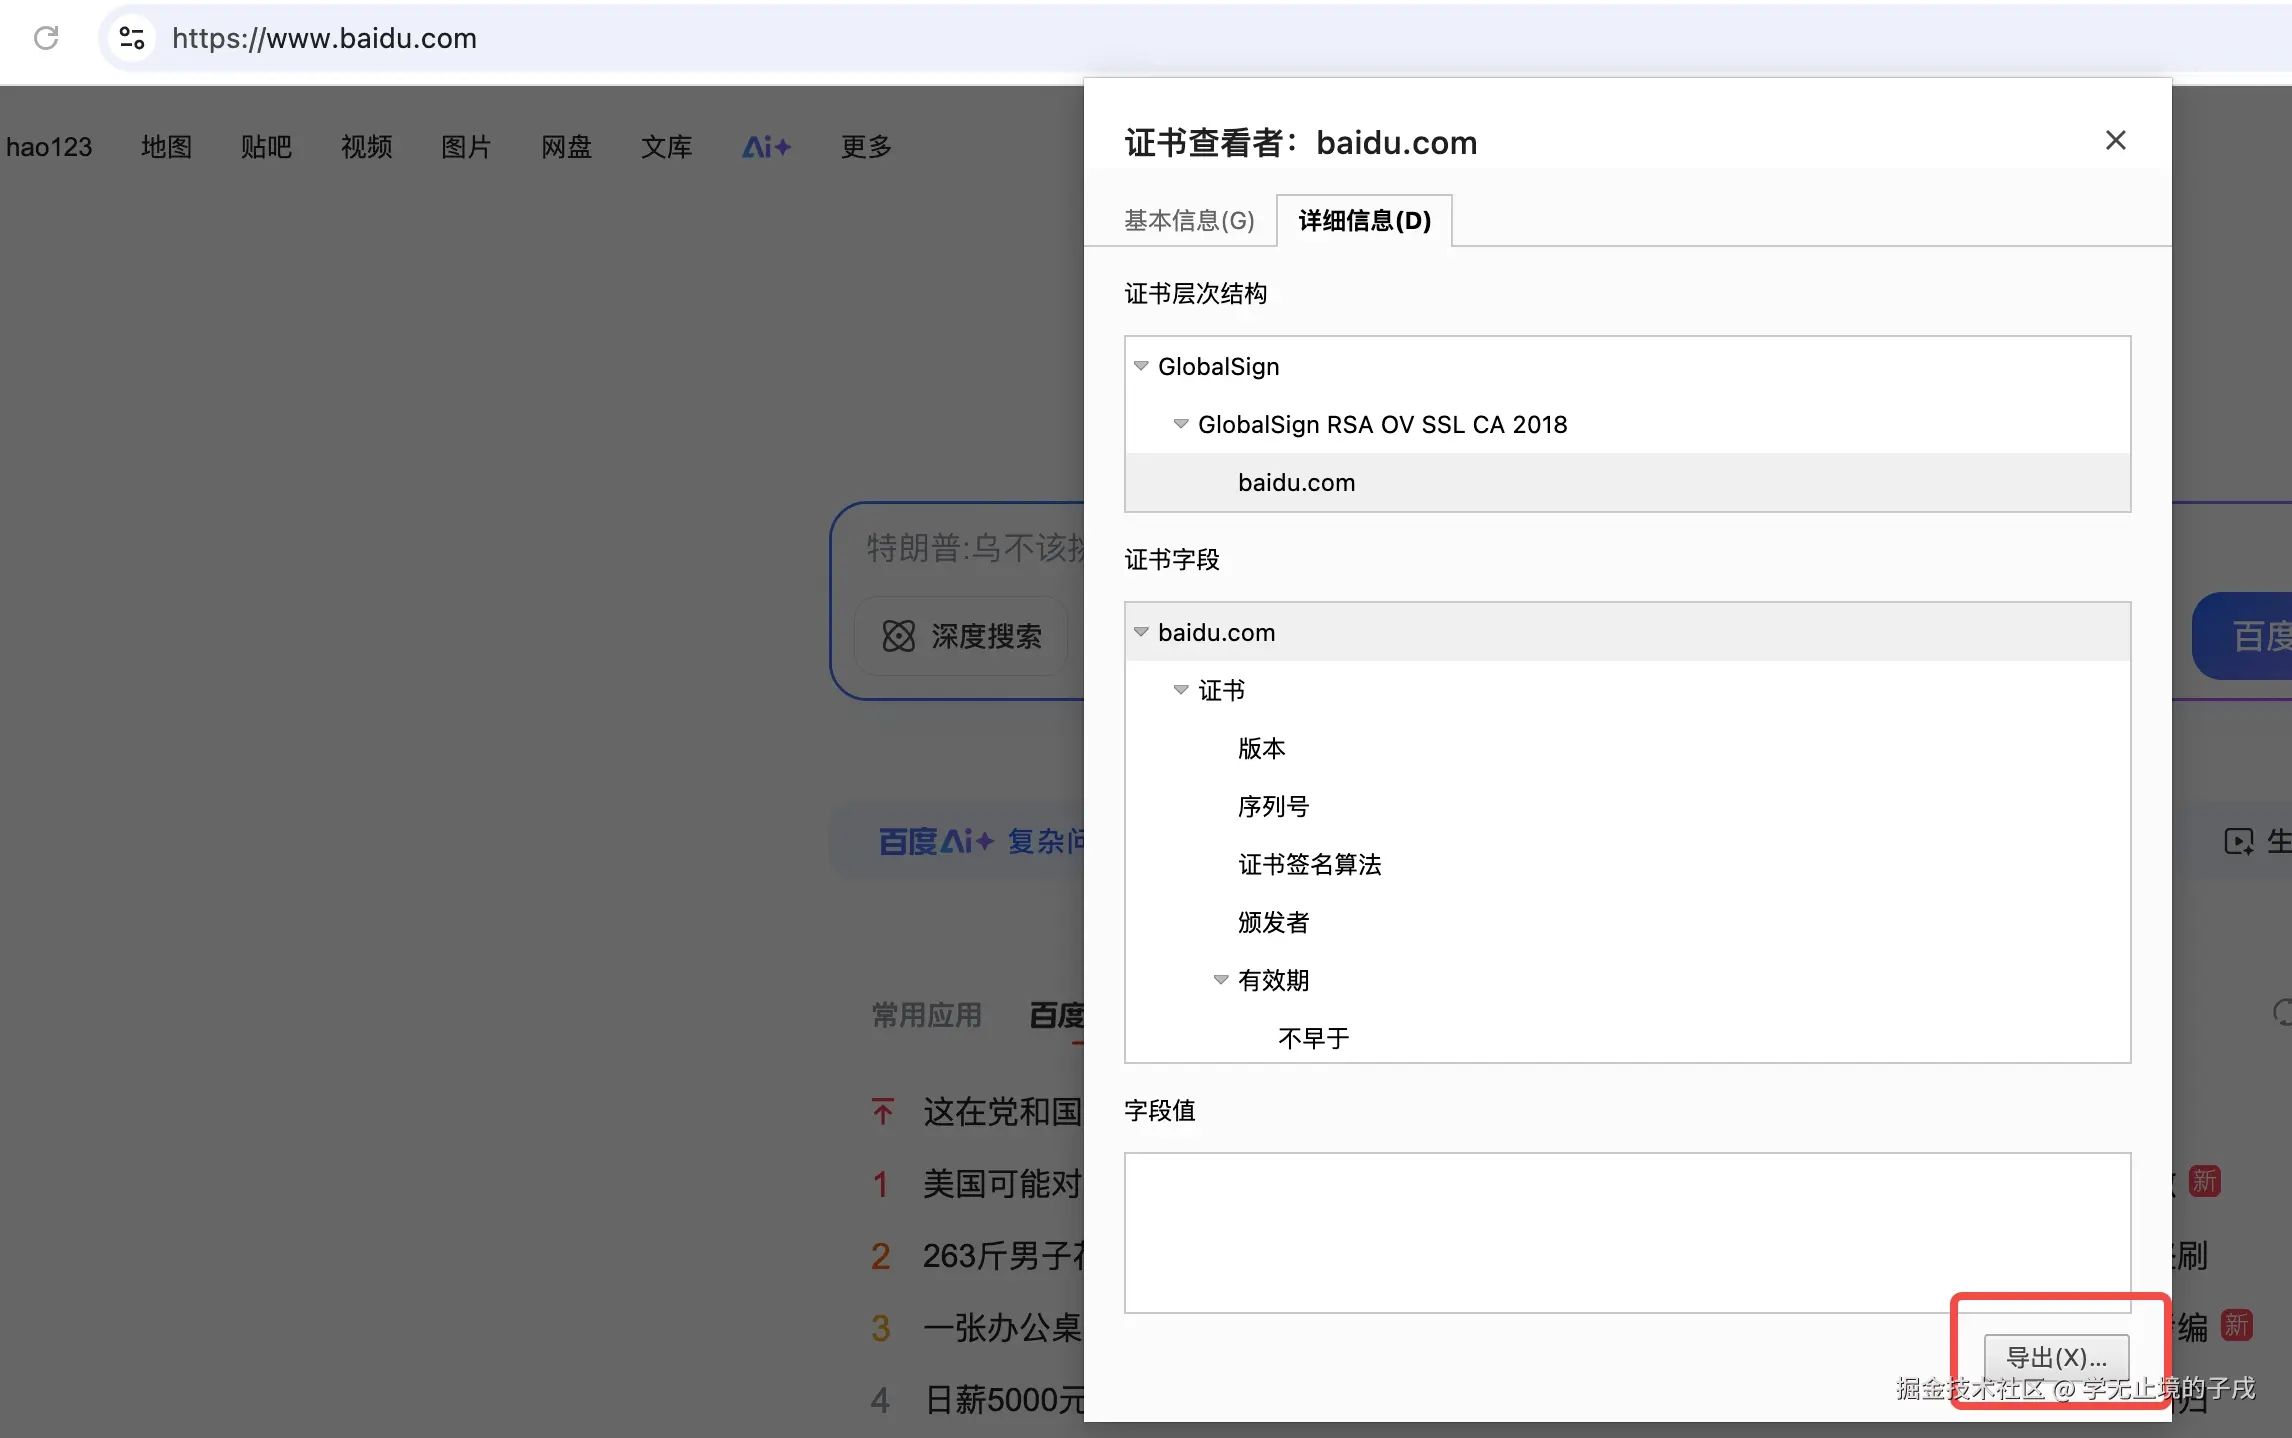The height and width of the screenshot is (1438, 2292).
Task: Collapse the 有效期 validity node
Action: (x=1221, y=980)
